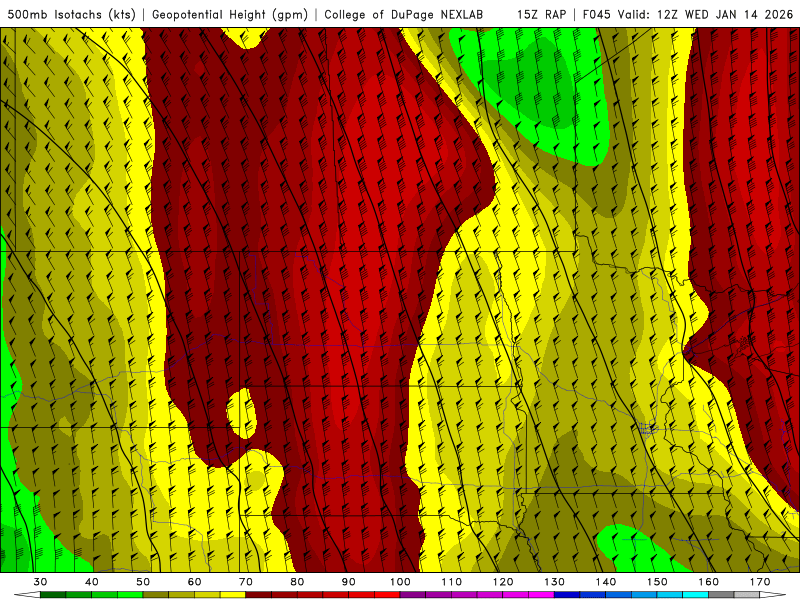This screenshot has height=600, width=800.
Task: Click the 90 label on the color scale
Action: (x=349, y=582)
